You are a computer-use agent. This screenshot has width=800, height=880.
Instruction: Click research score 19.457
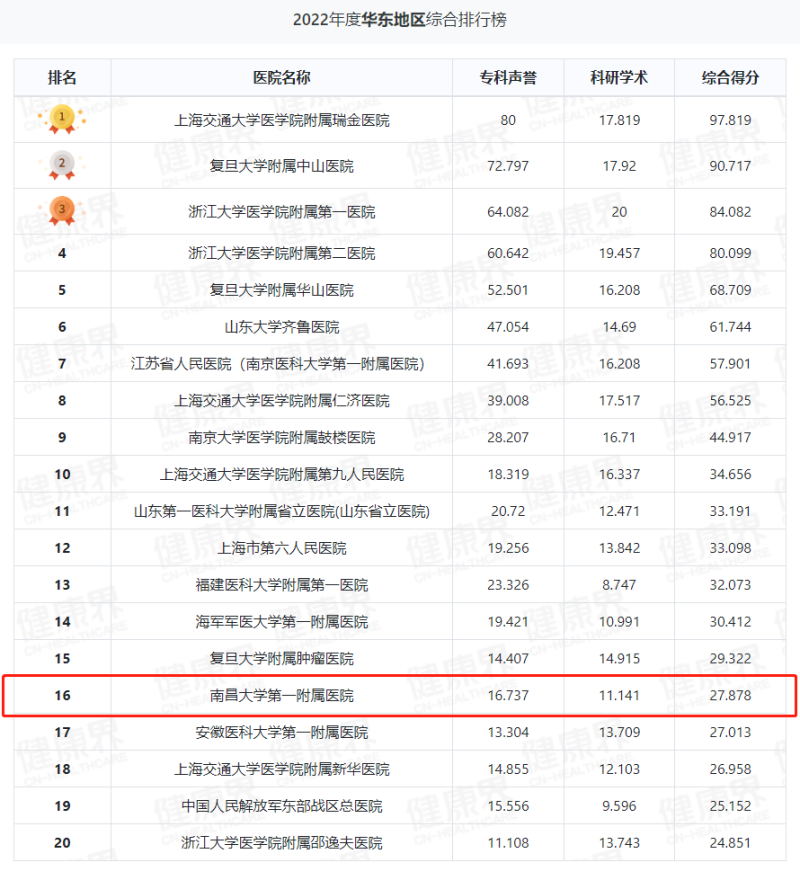pyautogui.click(x=619, y=253)
